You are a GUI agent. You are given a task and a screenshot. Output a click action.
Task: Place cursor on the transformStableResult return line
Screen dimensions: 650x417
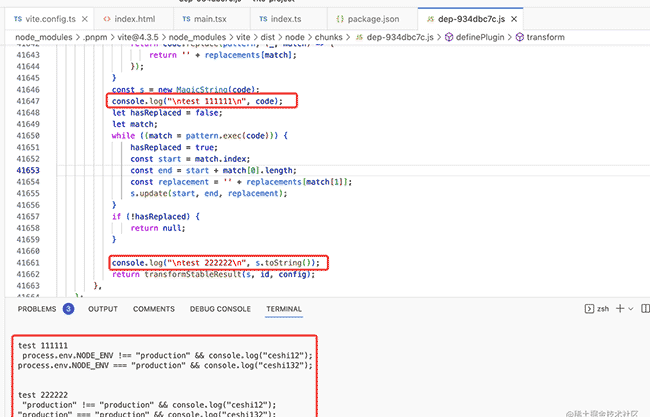click(220, 274)
